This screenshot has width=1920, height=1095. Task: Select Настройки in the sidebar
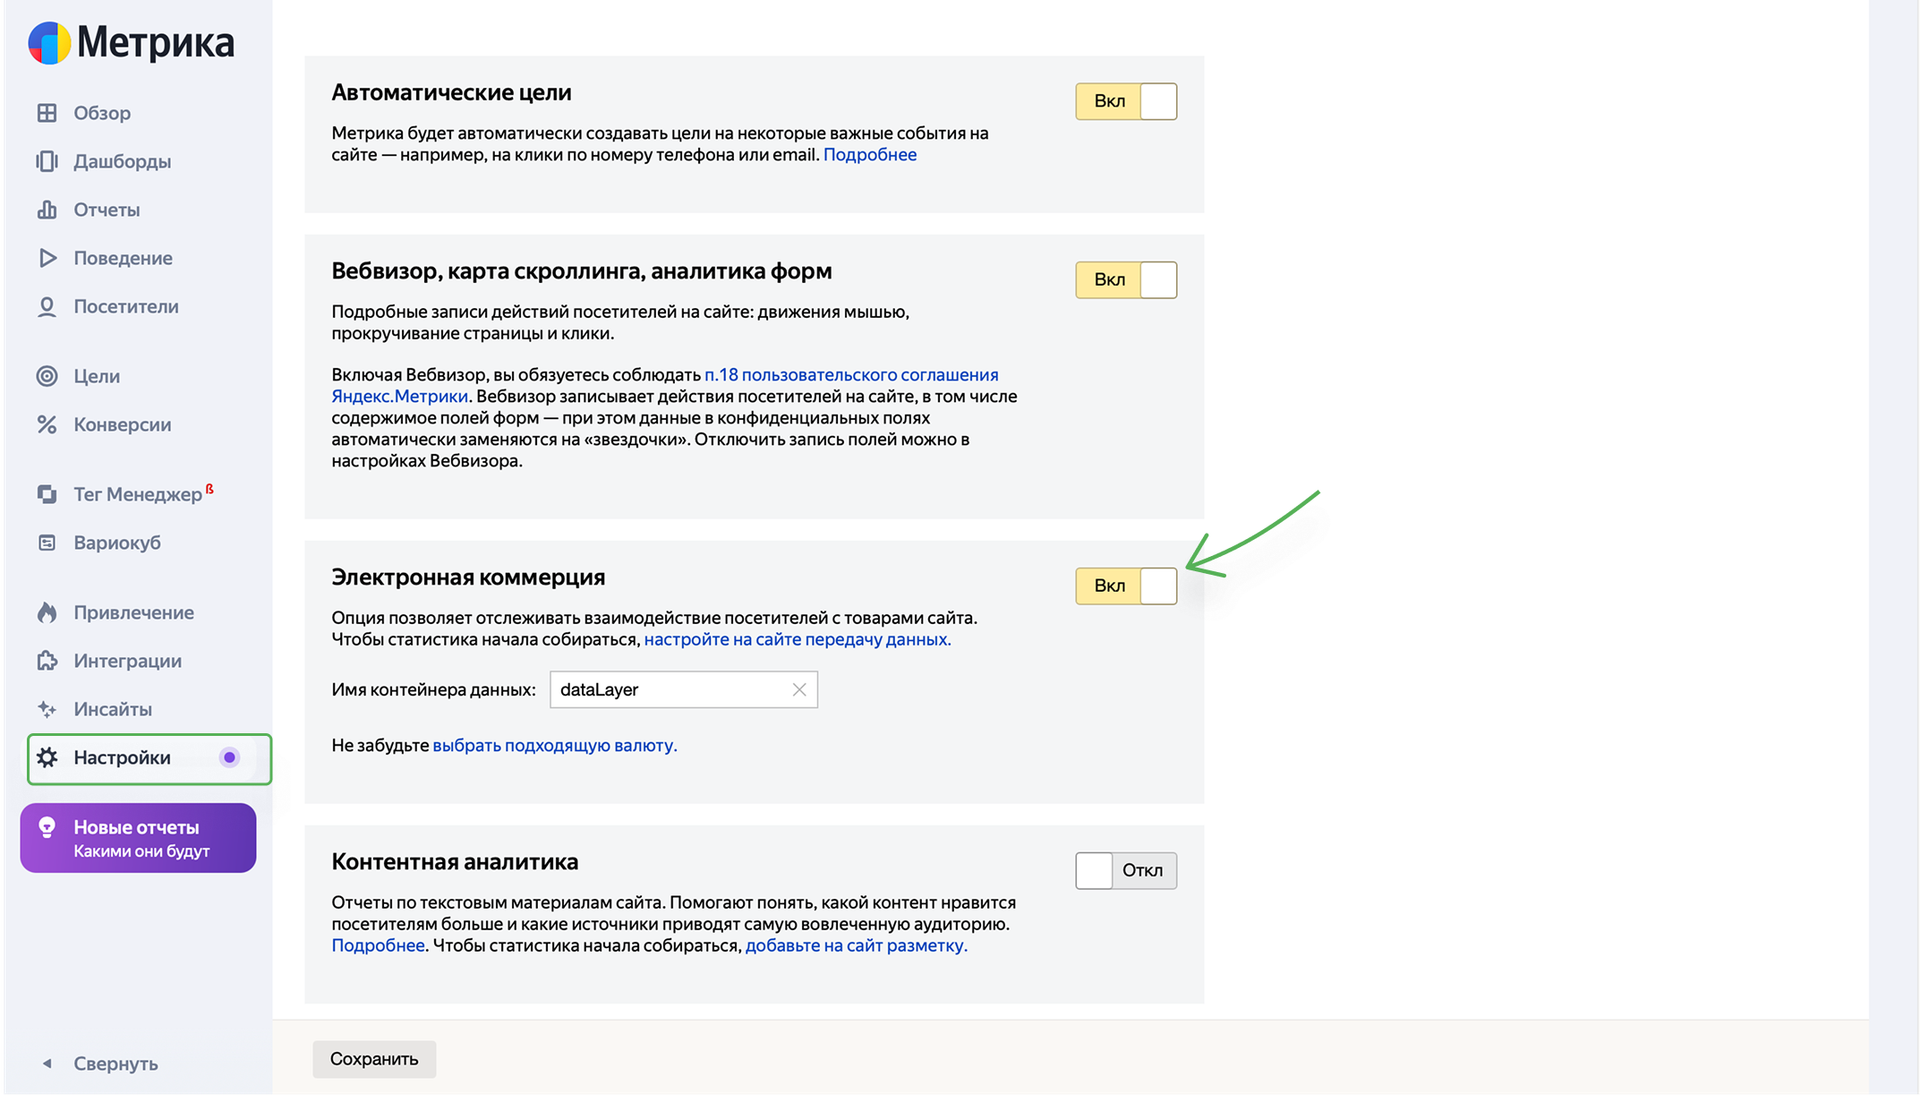(x=122, y=758)
